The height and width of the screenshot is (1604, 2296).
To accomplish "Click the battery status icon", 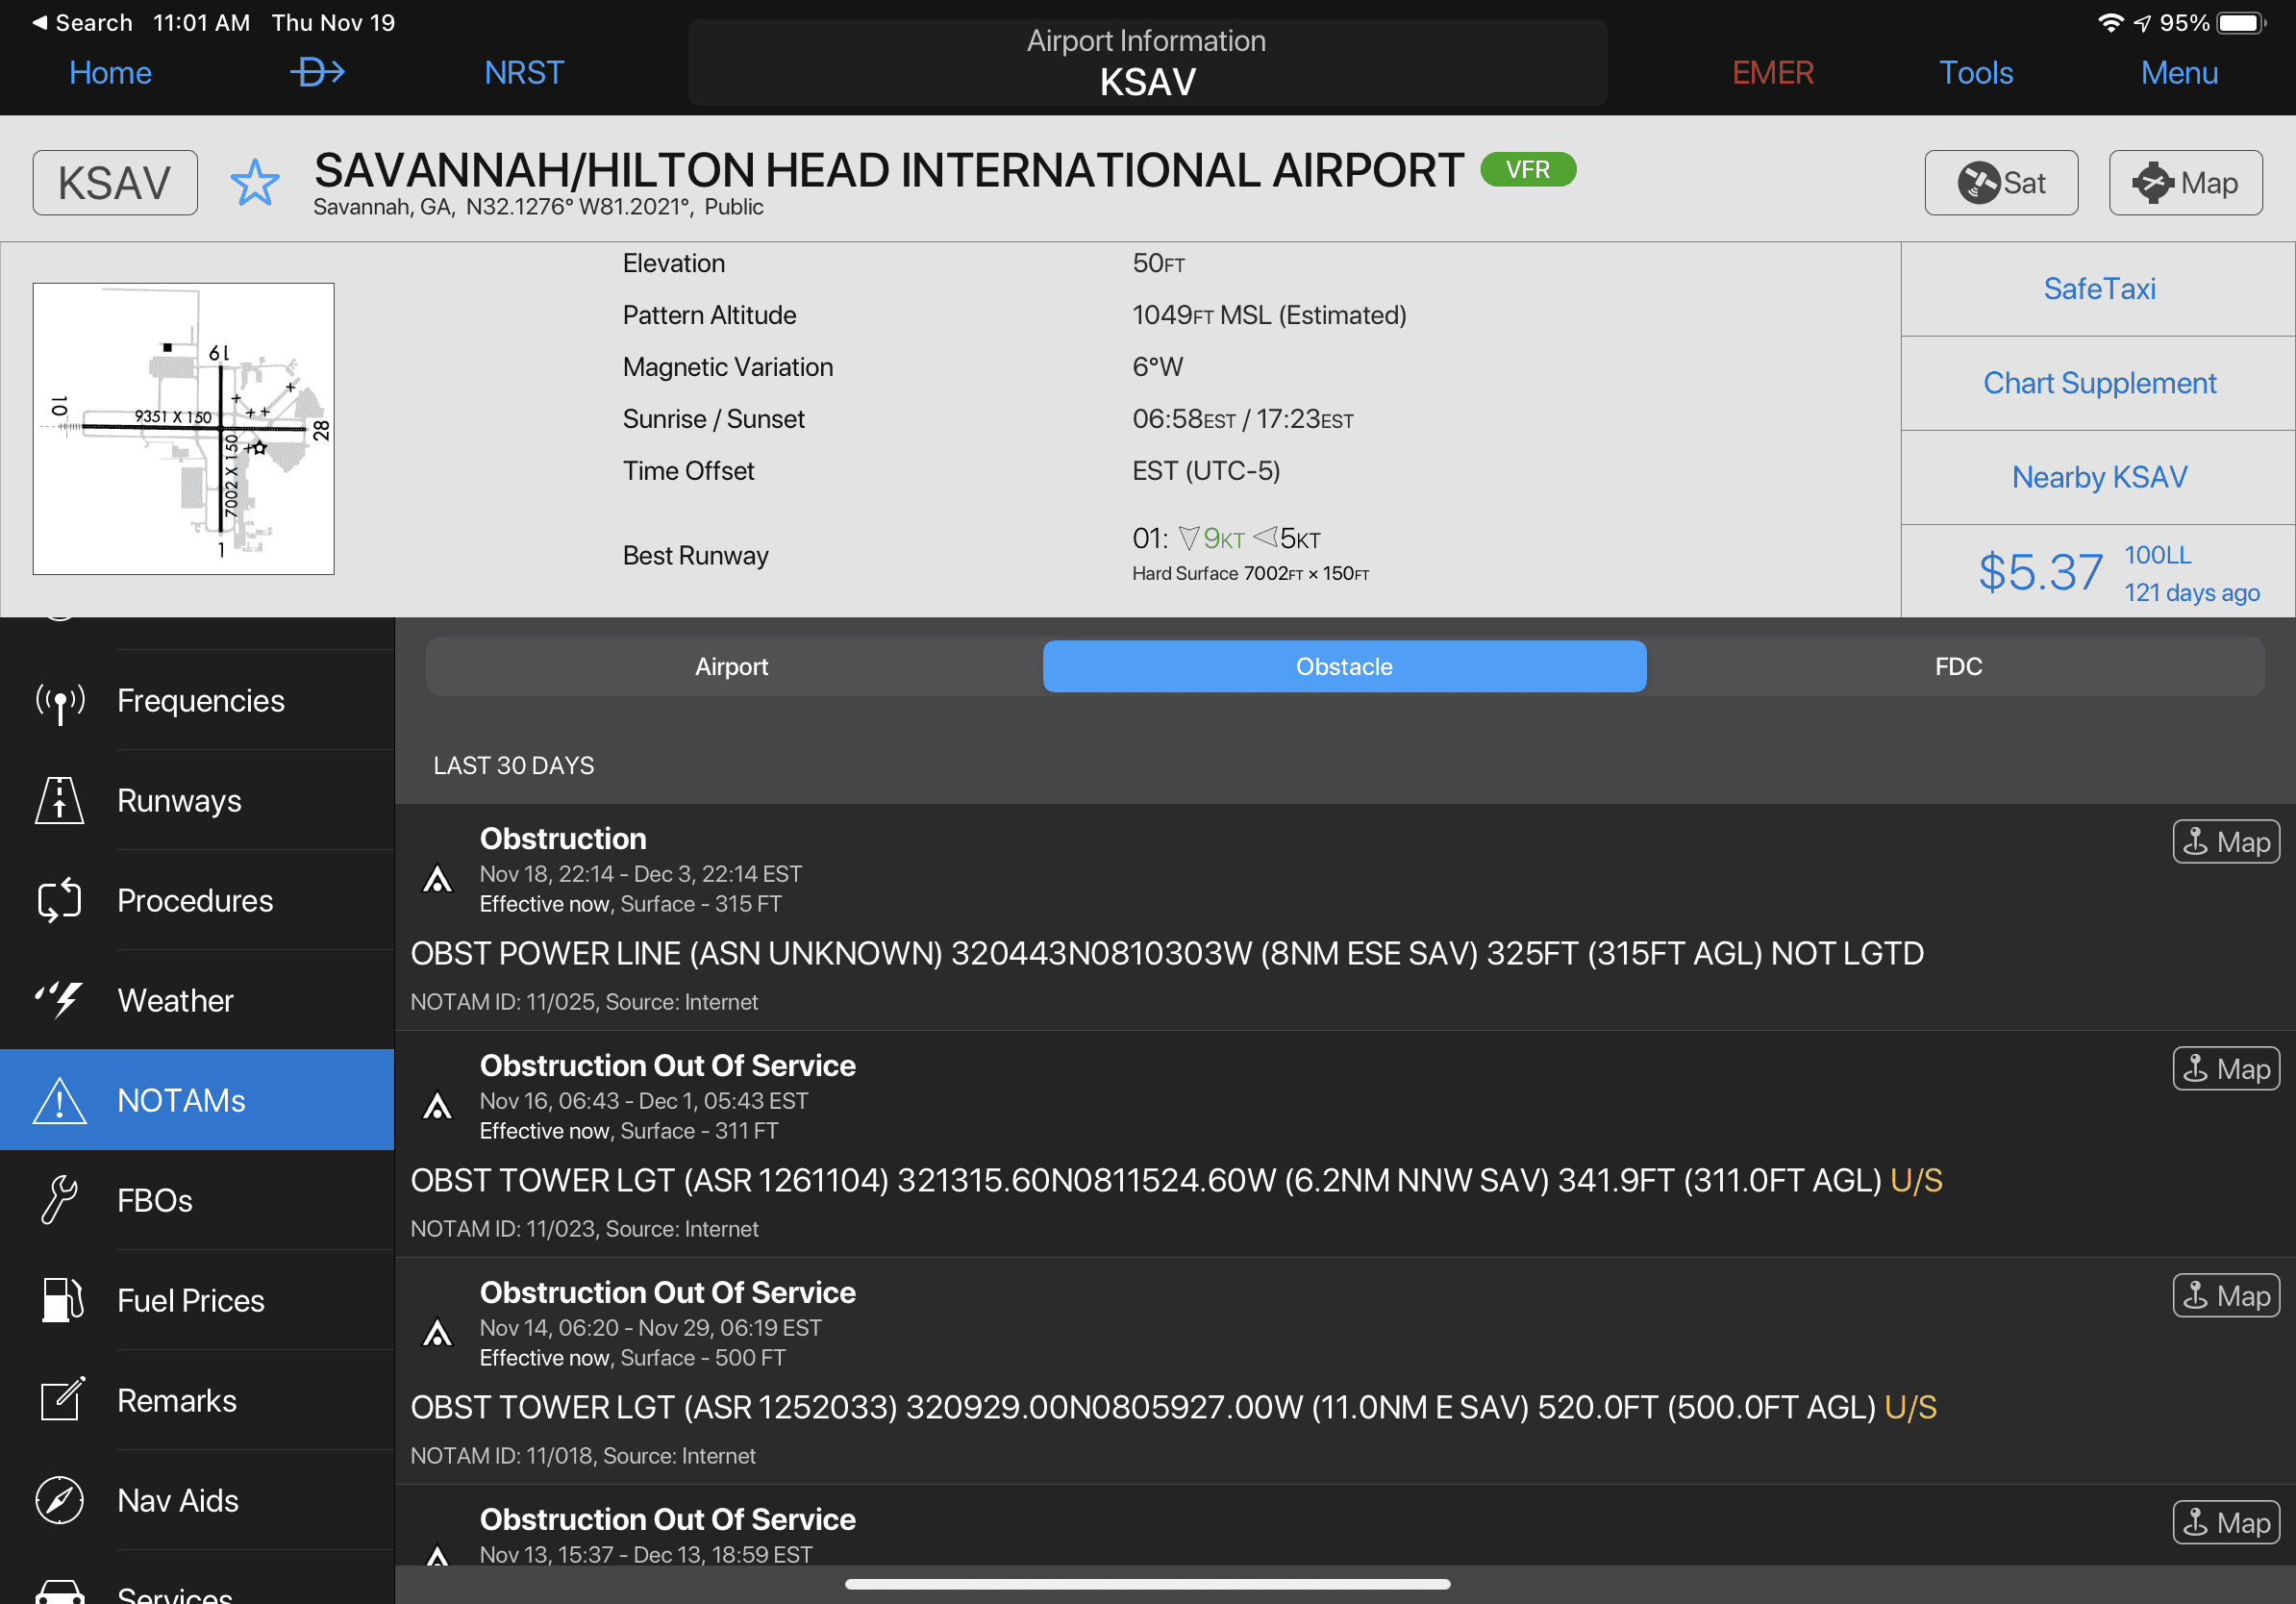I will (x=2242, y=22).
